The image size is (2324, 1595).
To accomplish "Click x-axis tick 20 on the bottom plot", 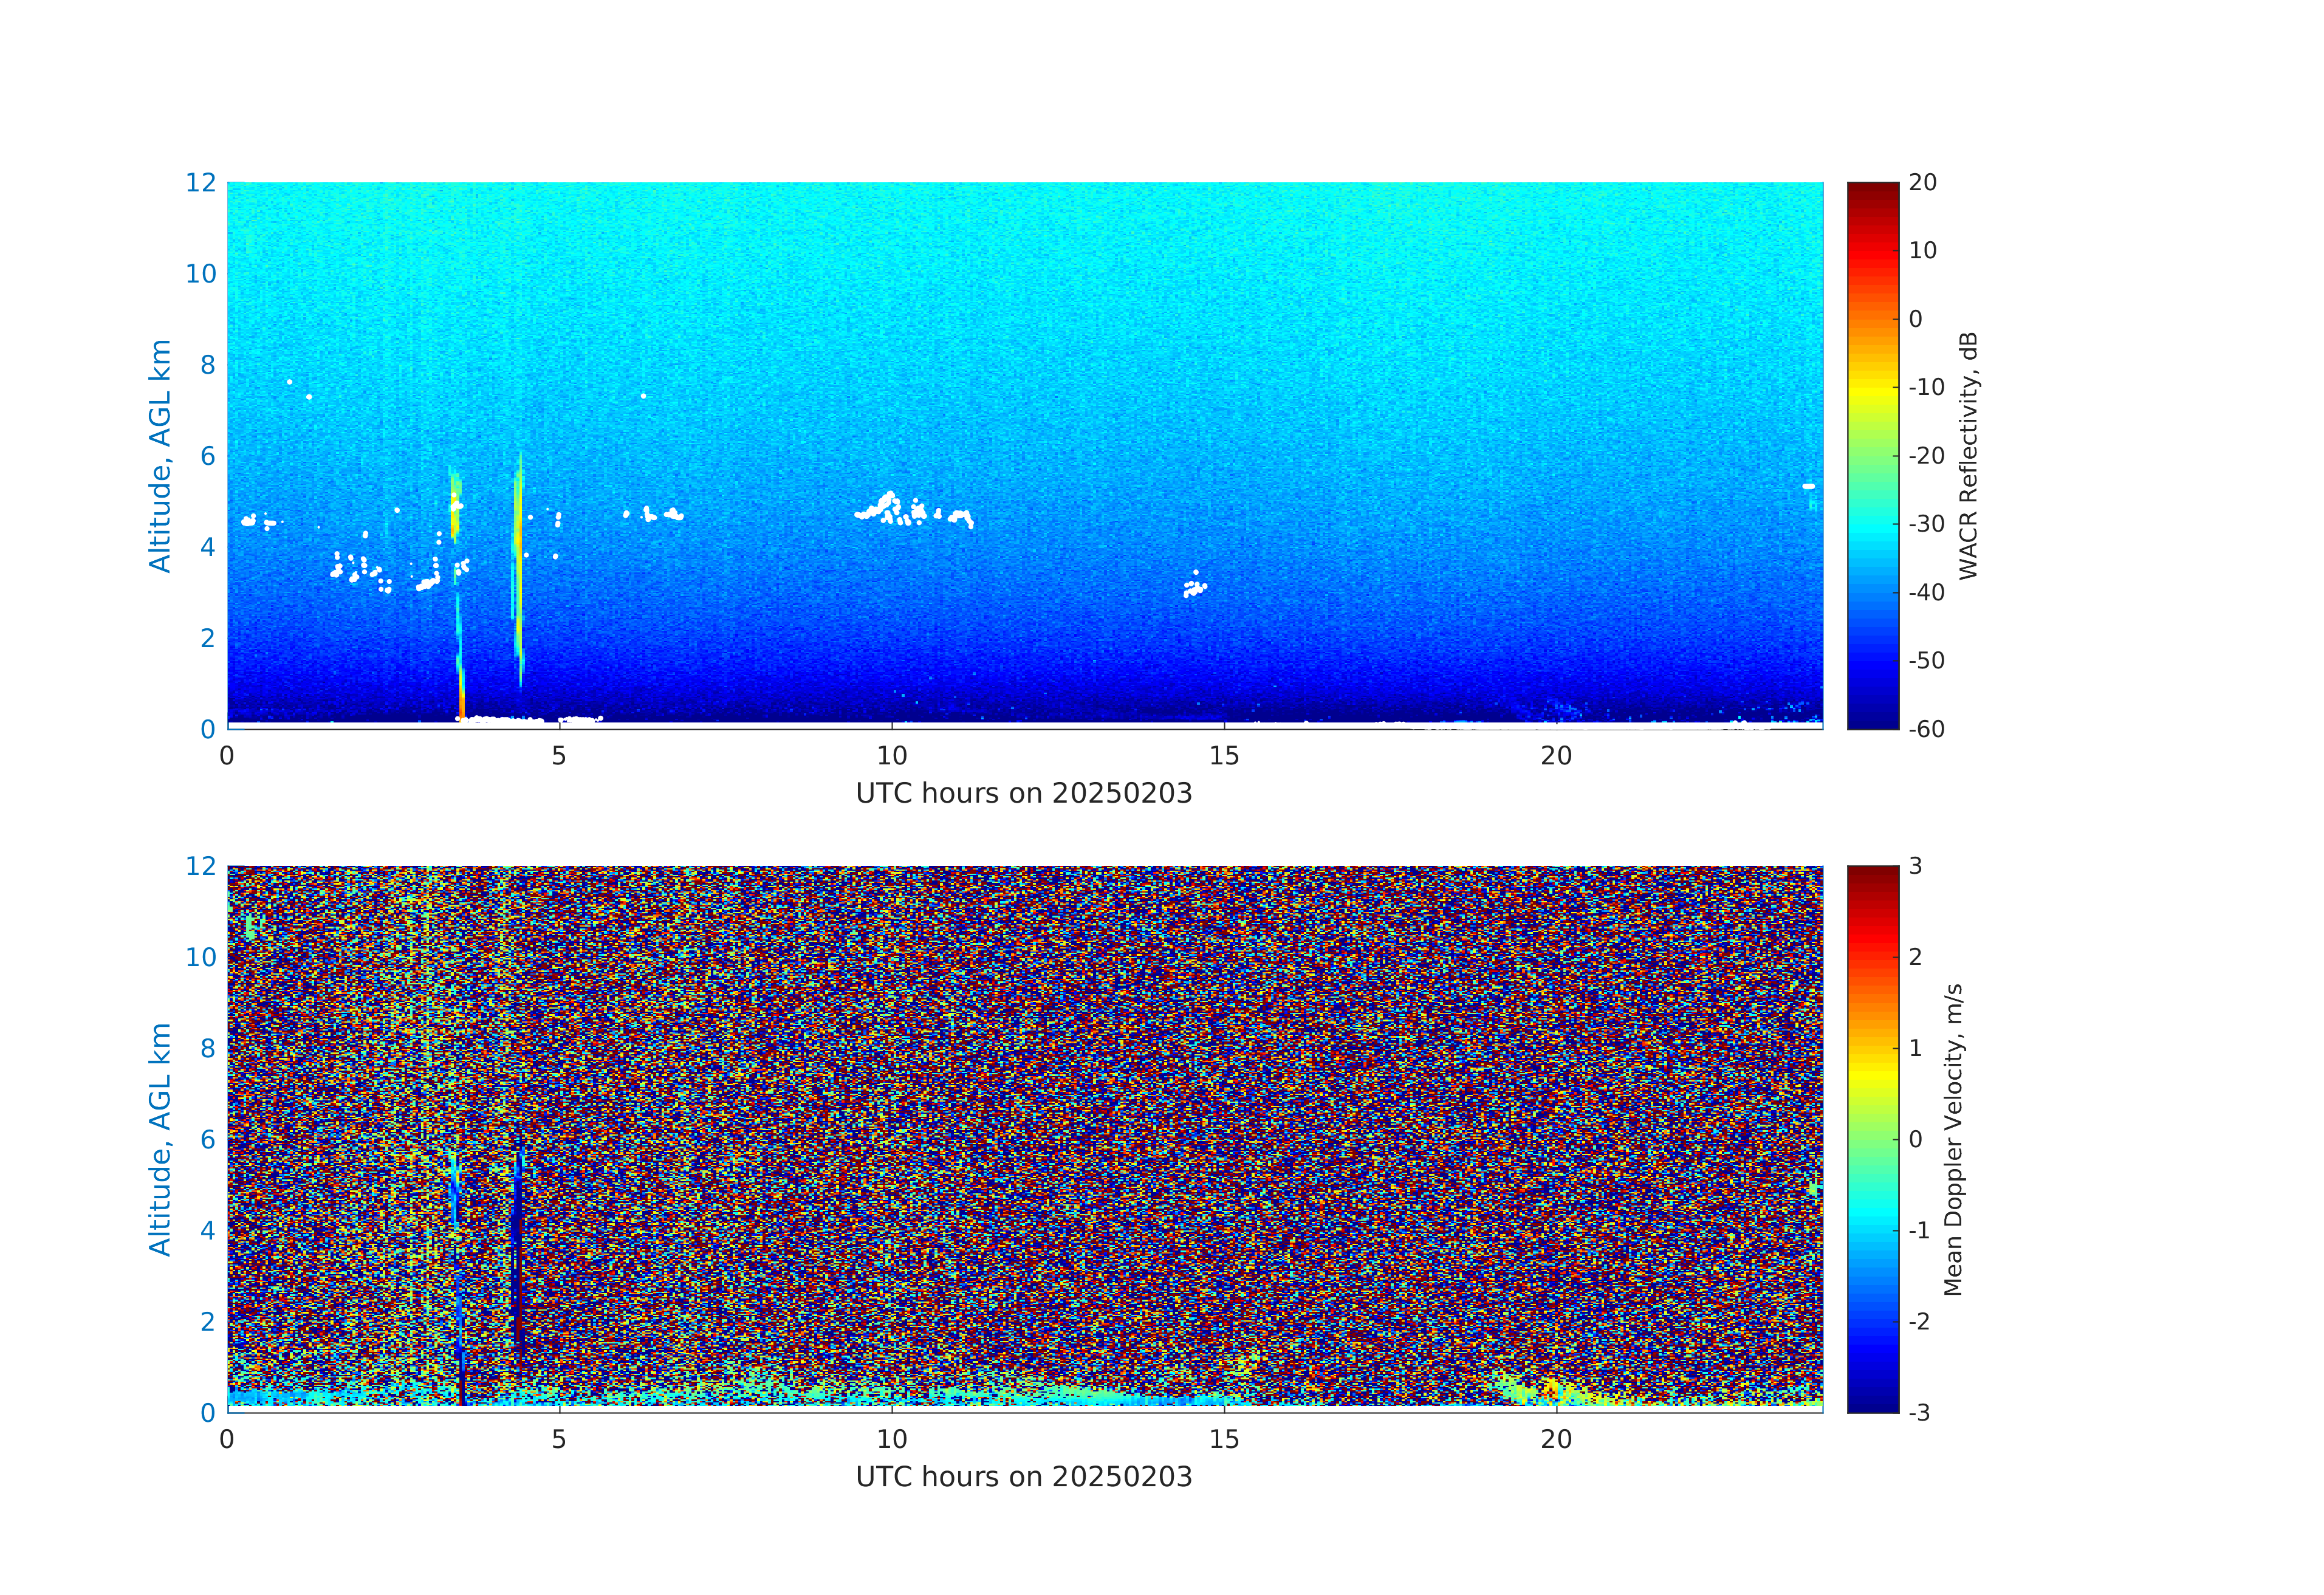I will click(x=1555, y=1440).
